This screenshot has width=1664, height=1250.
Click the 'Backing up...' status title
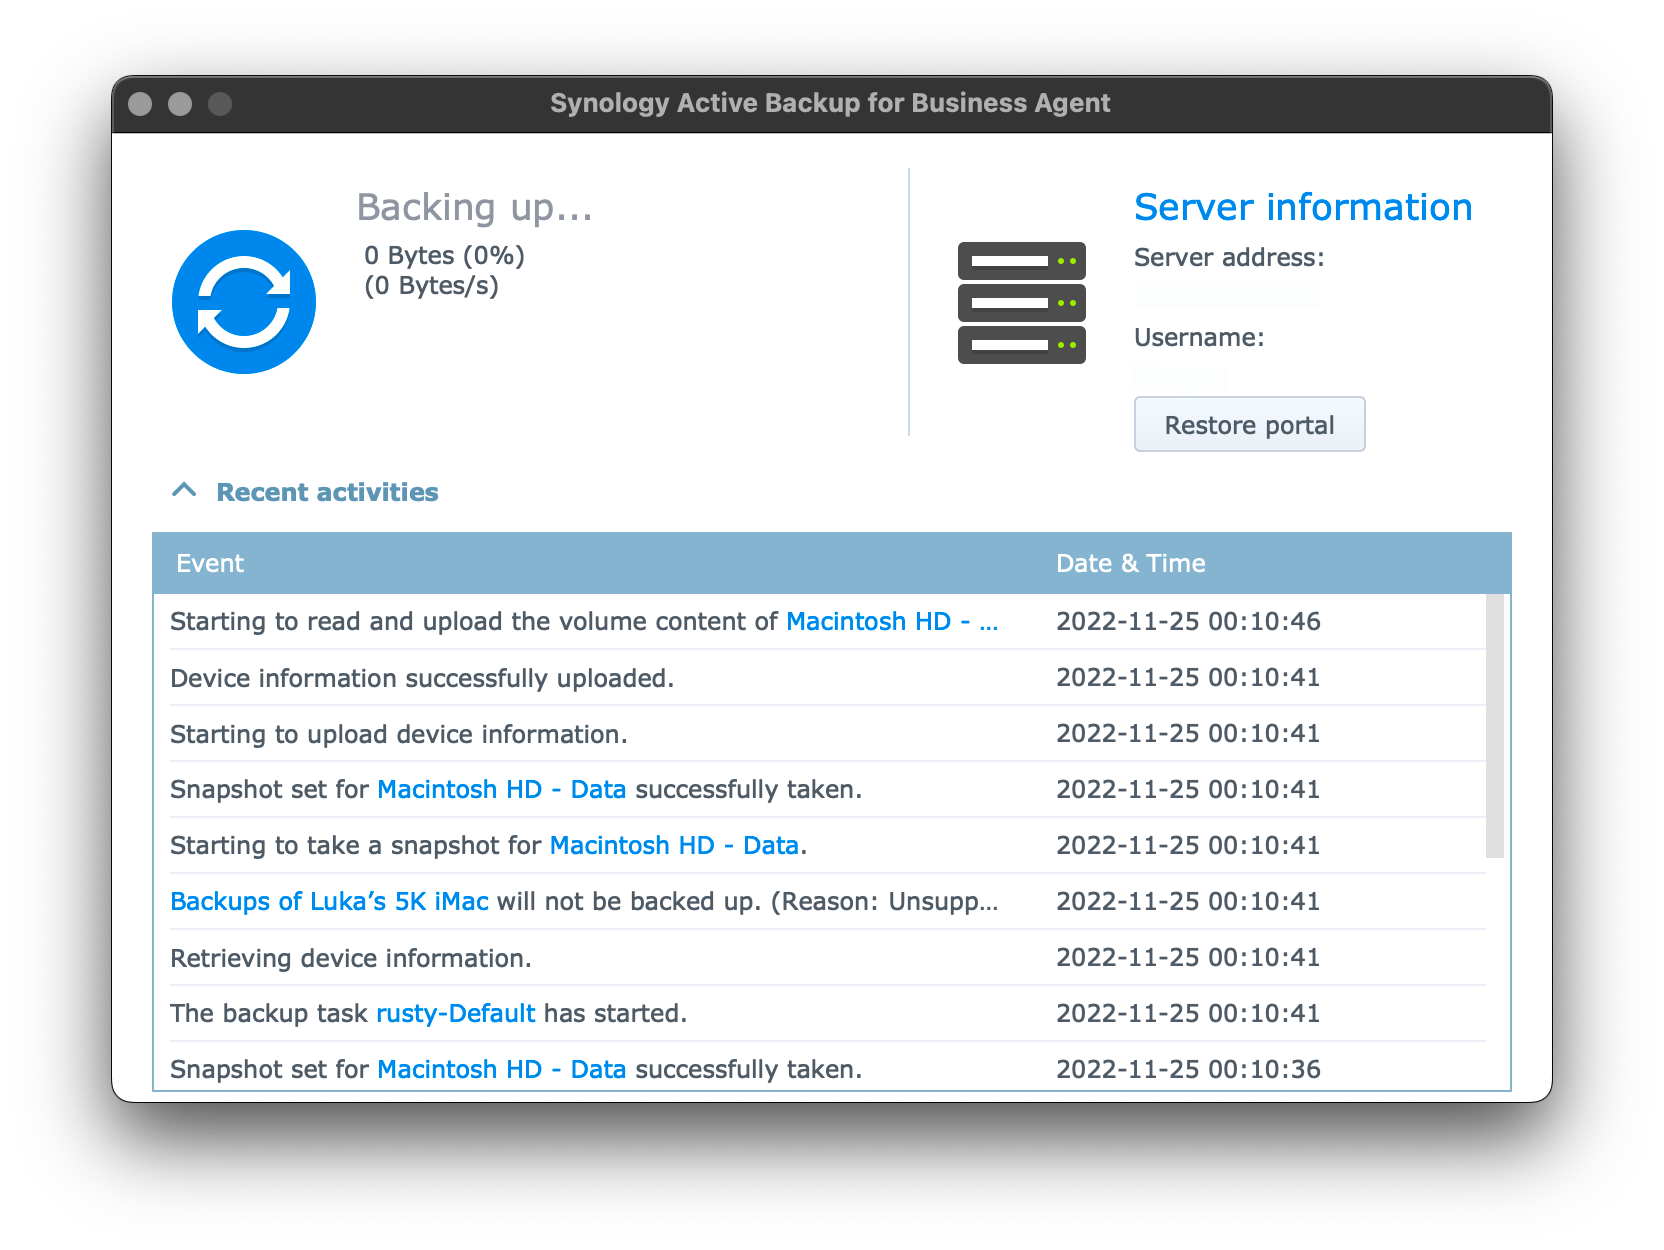(475, 208)
